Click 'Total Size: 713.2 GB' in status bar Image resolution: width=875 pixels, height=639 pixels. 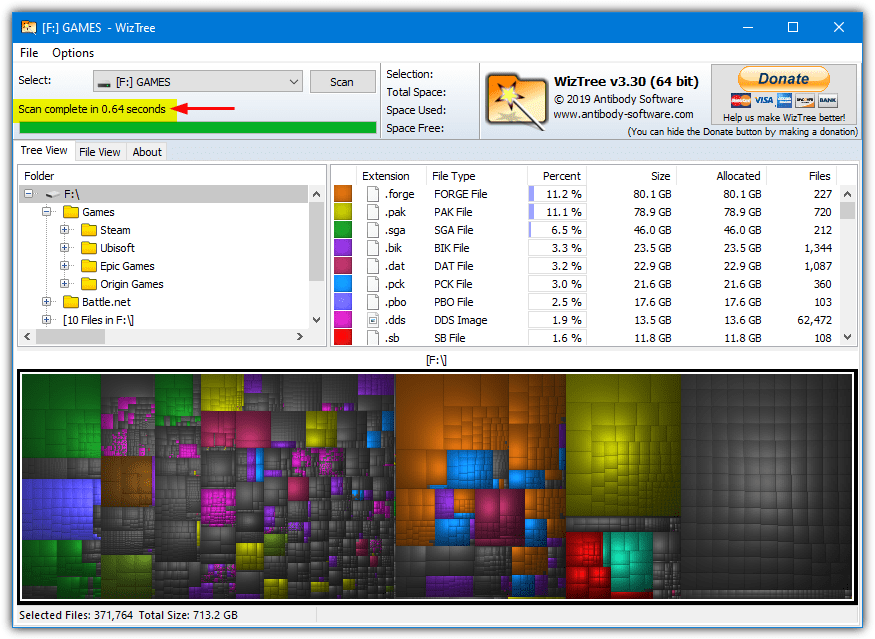pyautogui.click(x=188, y=615)
